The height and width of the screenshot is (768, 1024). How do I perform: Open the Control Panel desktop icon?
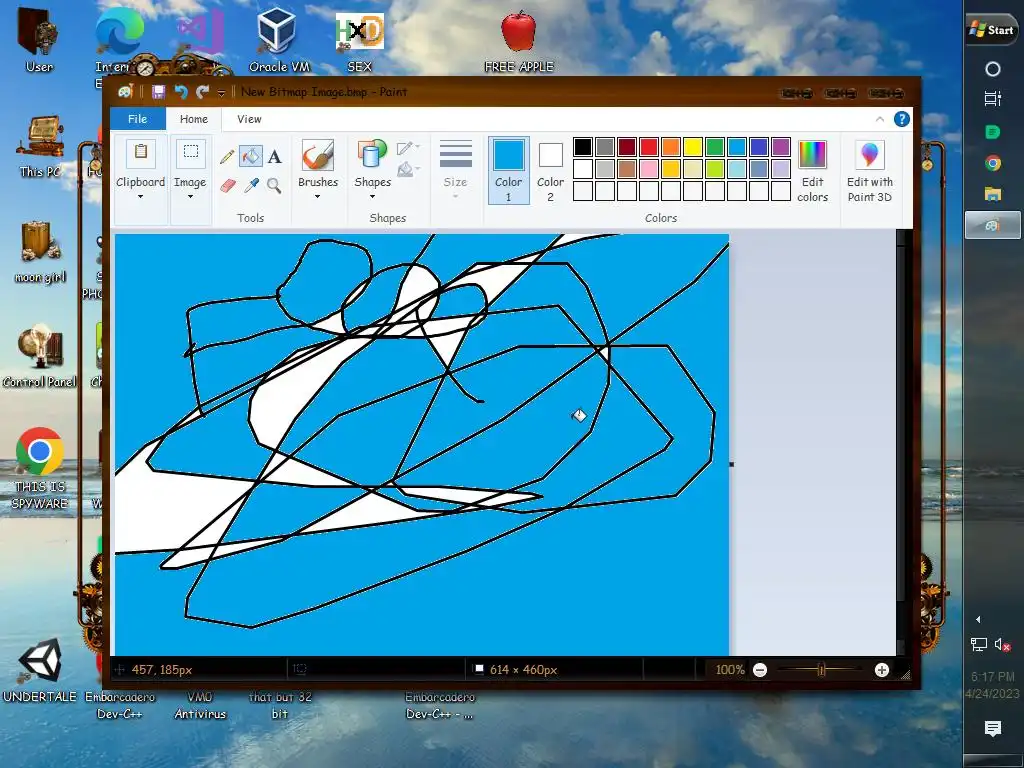(39, 356)
